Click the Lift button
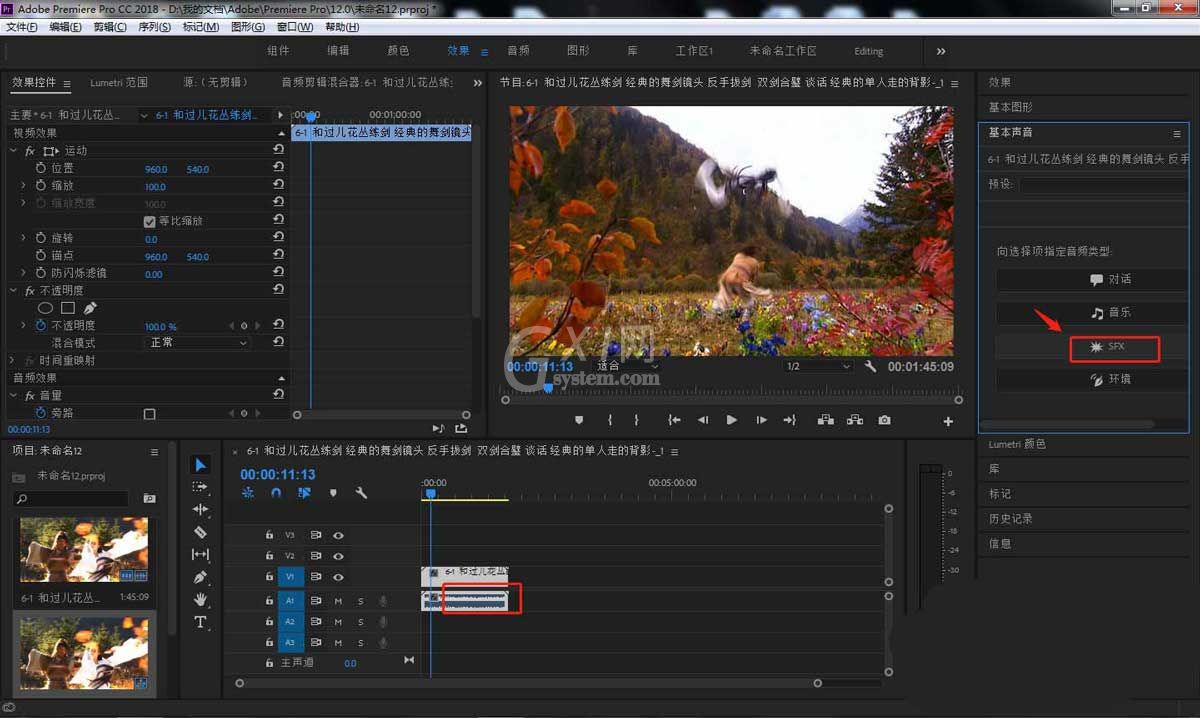This screenshot has height=718, width=1200. point(826,421)
